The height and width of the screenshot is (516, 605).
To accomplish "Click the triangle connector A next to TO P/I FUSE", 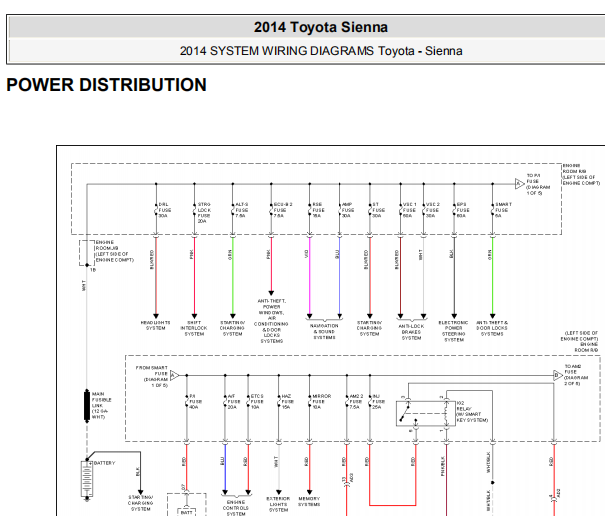I will click(x=519, y=184).
